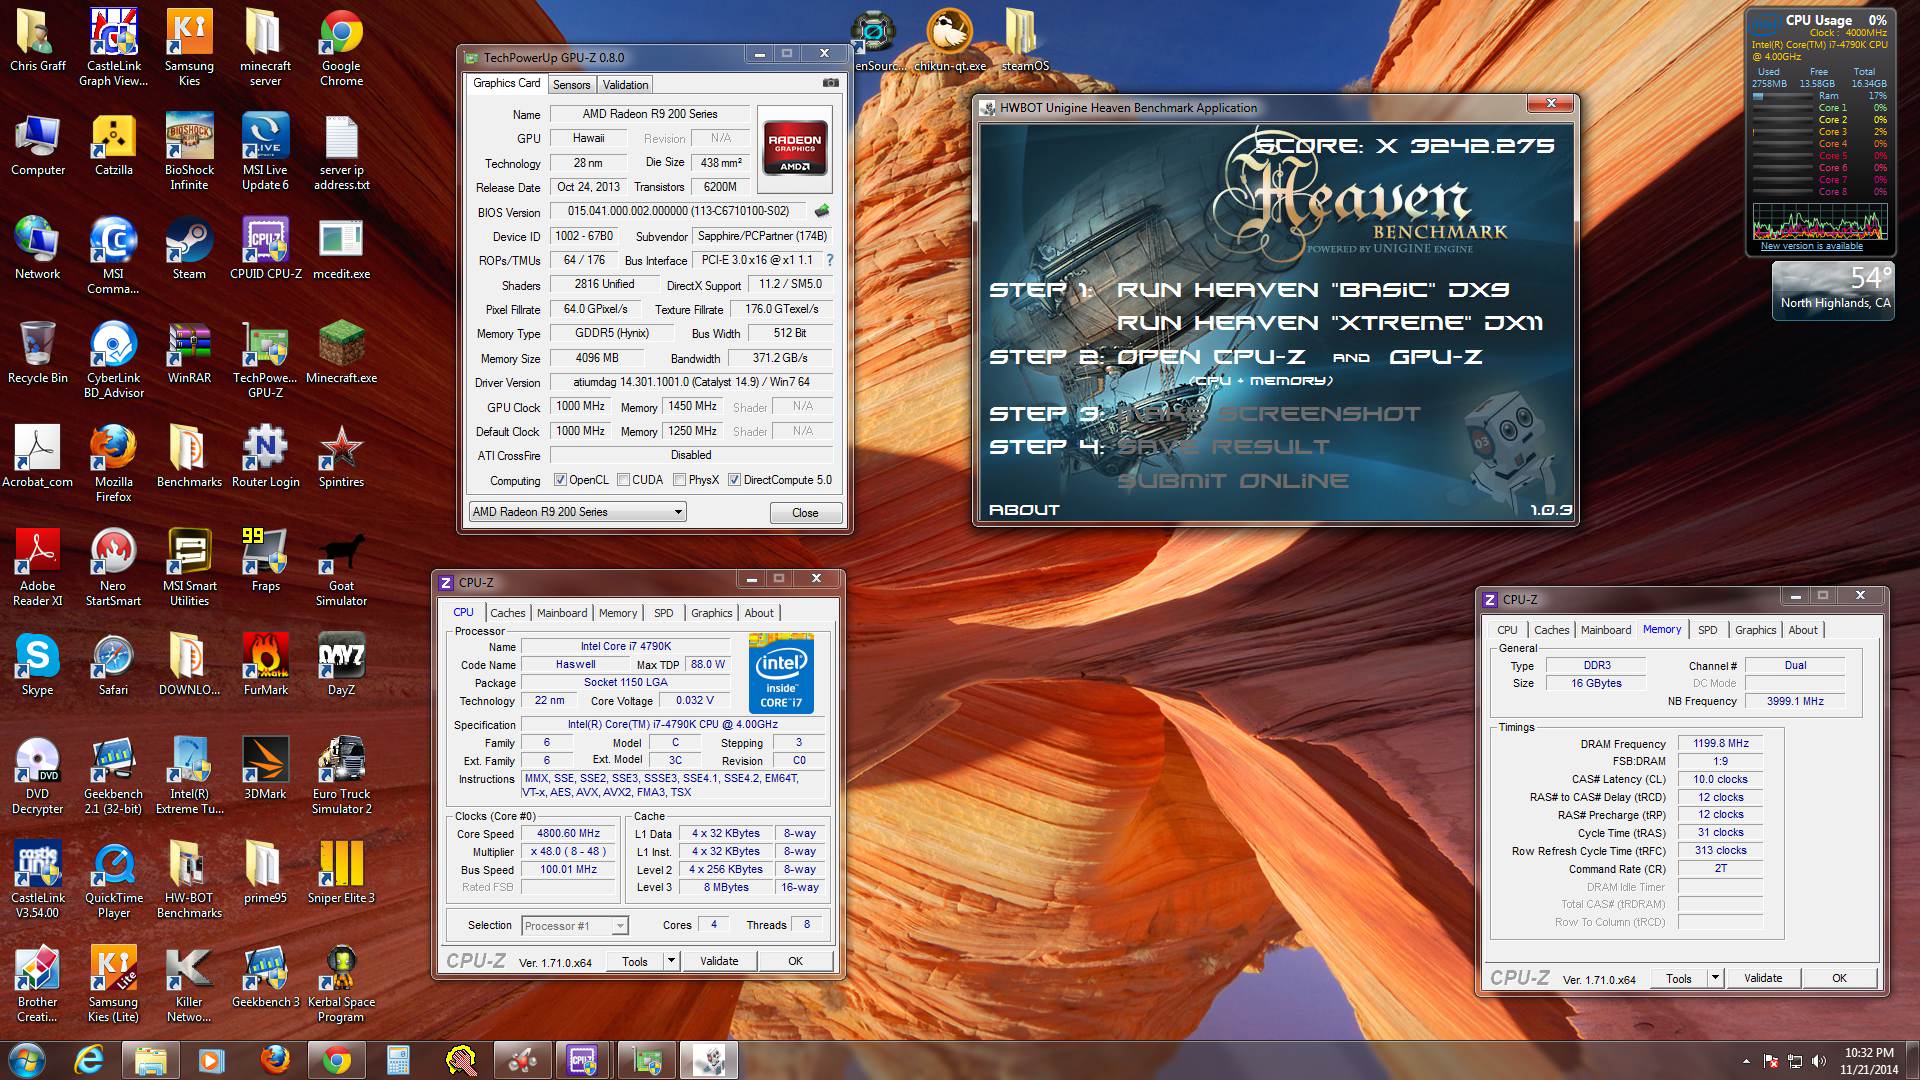The image size is (1920, 1080).
Task: Open Kerbal Space Program desktop icon
Action: [x=341, y=984]
